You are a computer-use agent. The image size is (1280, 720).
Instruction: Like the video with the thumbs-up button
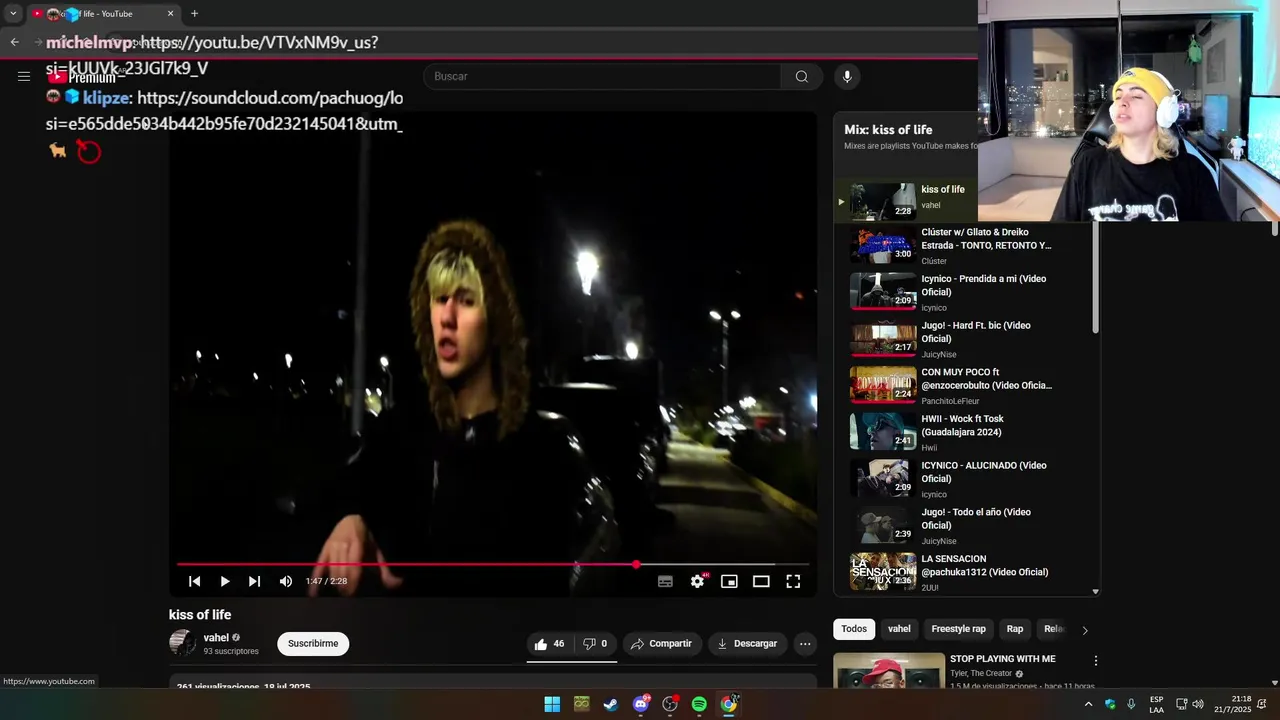click(549, 644)
